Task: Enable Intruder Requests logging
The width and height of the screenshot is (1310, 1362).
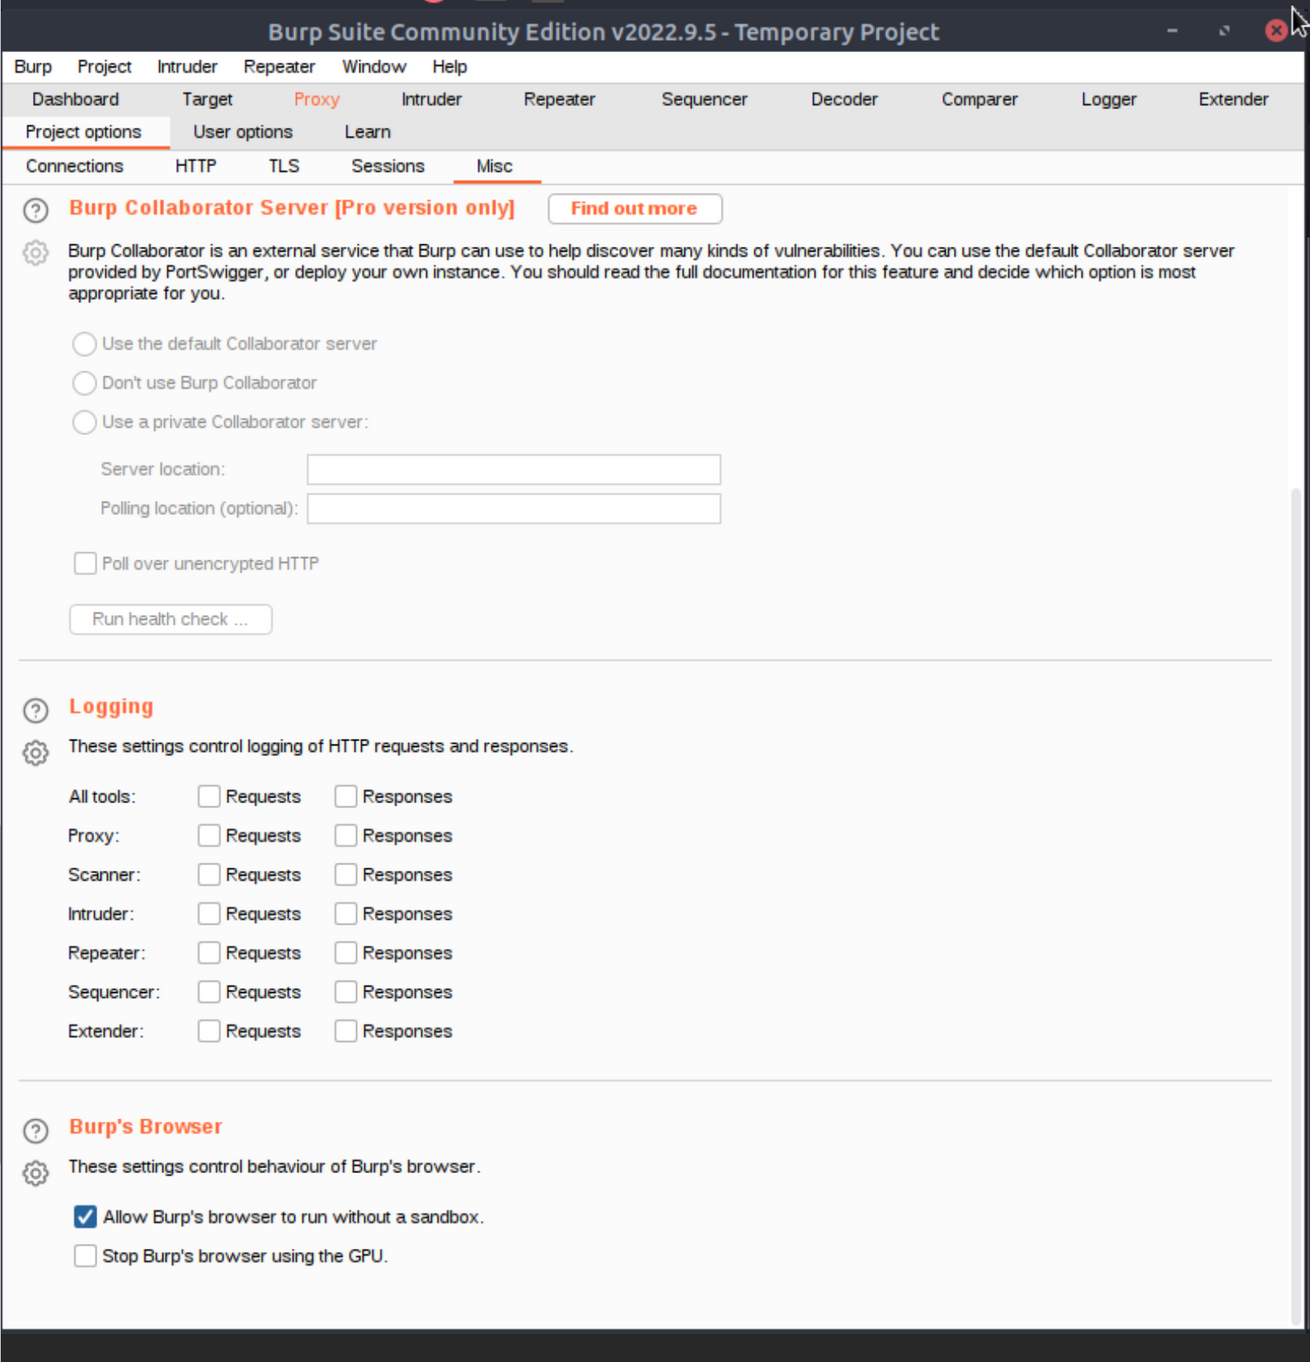Action: pyautogui.click(x=208, y=913)
